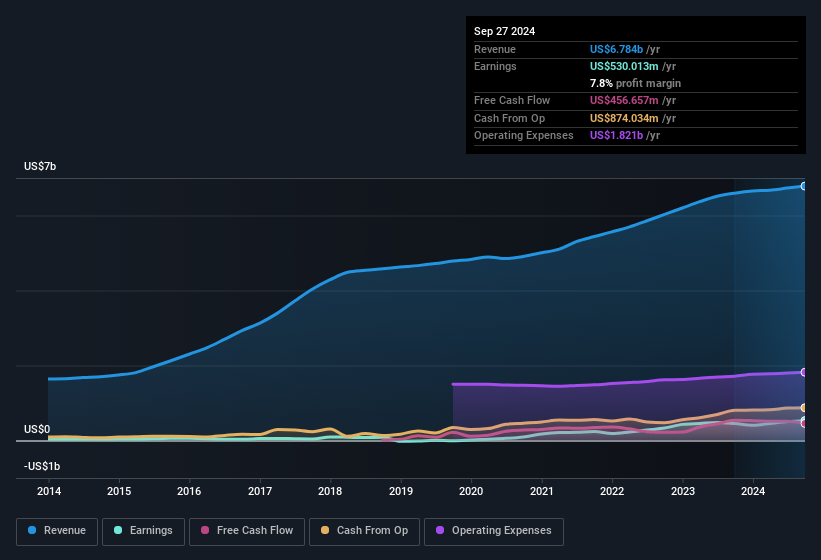The height and width of the screenshot is (560, 821).
Task: Toggle the Cash From Op legend button
Action: tap(364, 531)
